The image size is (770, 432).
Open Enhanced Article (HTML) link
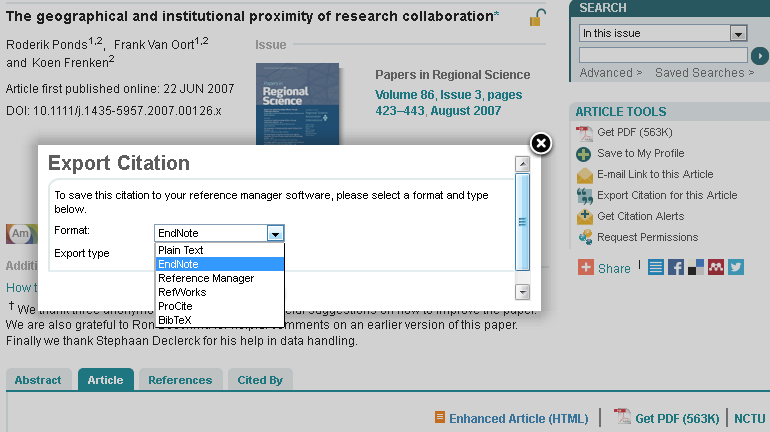(519, 419)
